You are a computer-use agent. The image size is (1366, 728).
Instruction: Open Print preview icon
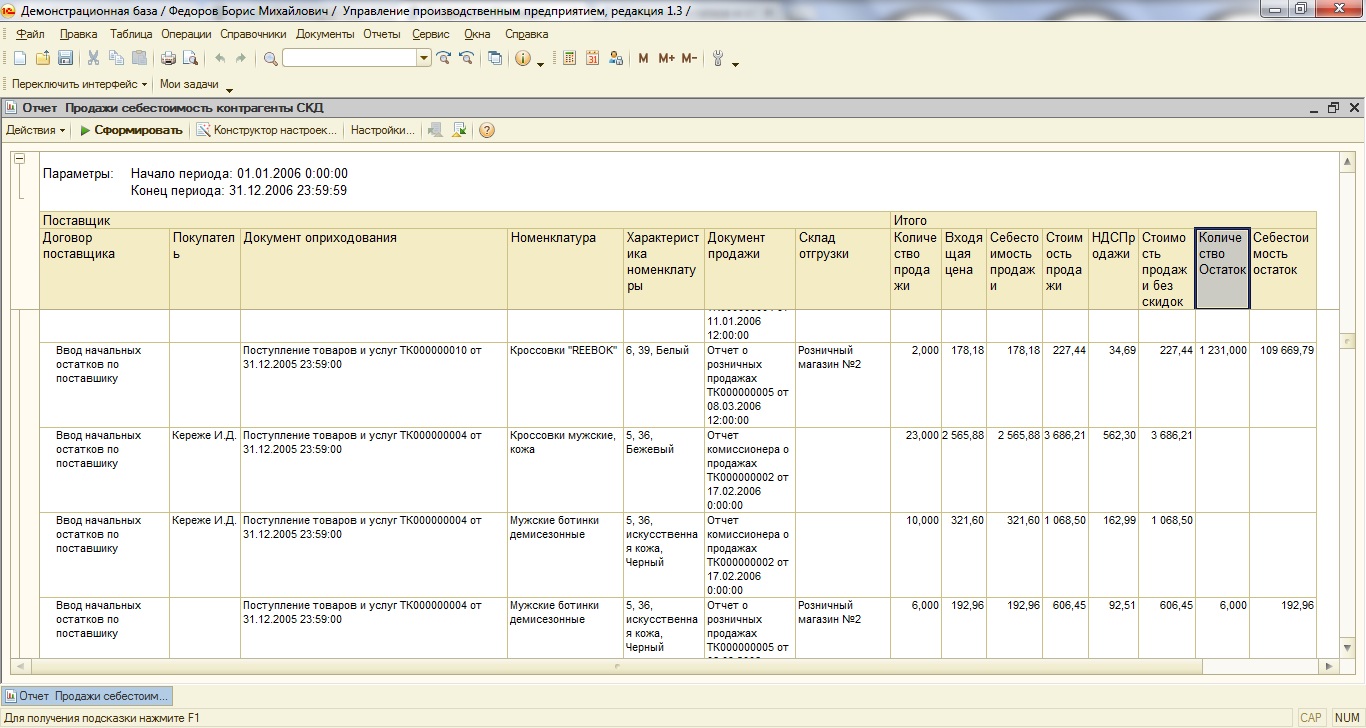click(190, 59)
